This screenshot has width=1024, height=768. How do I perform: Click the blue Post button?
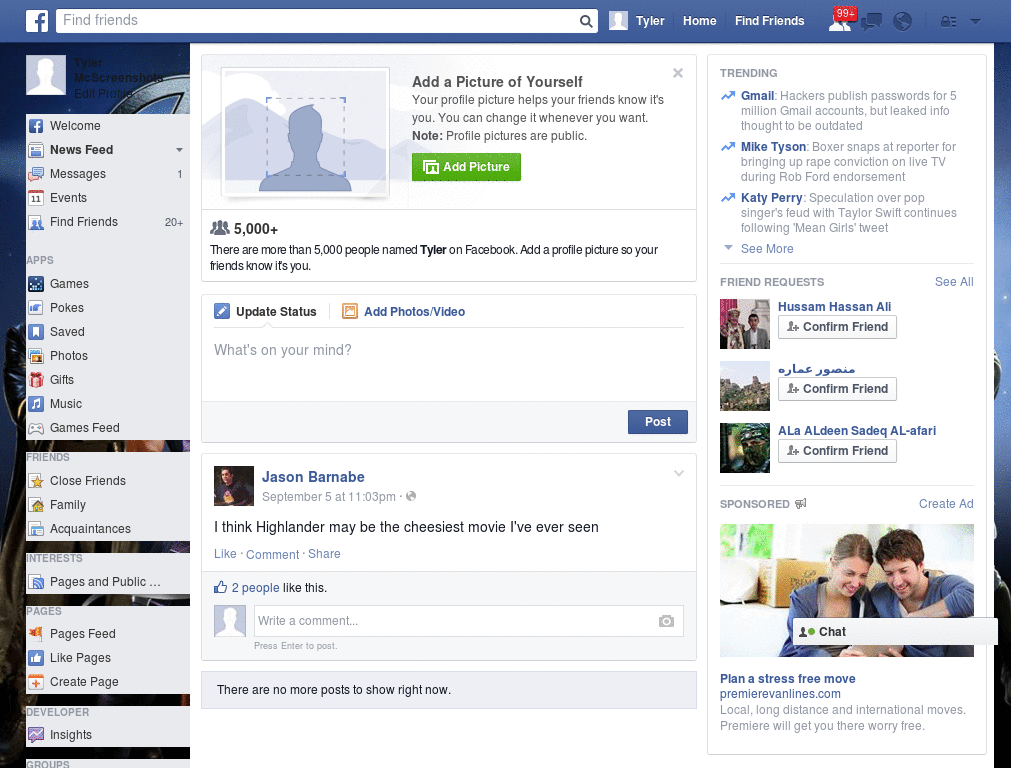658,422
